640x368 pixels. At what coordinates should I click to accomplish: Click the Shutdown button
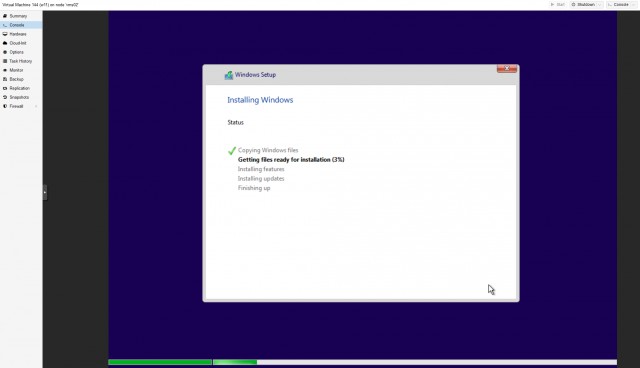click(x=583, y=4)
